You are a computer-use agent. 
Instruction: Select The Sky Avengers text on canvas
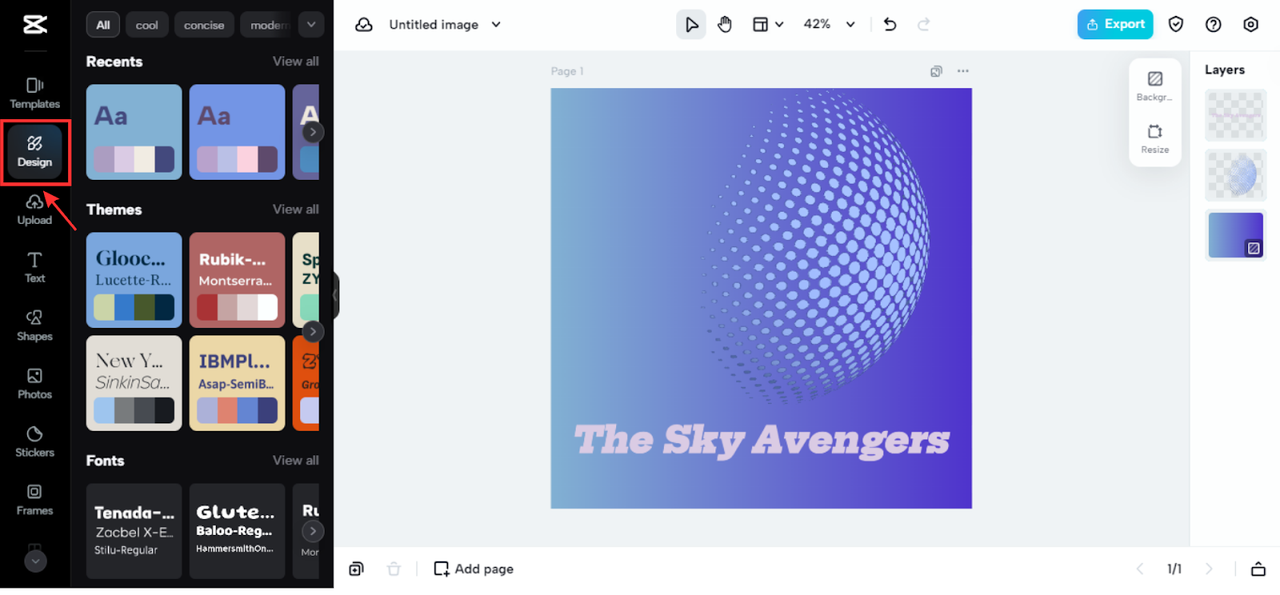[x=761, y=440]
